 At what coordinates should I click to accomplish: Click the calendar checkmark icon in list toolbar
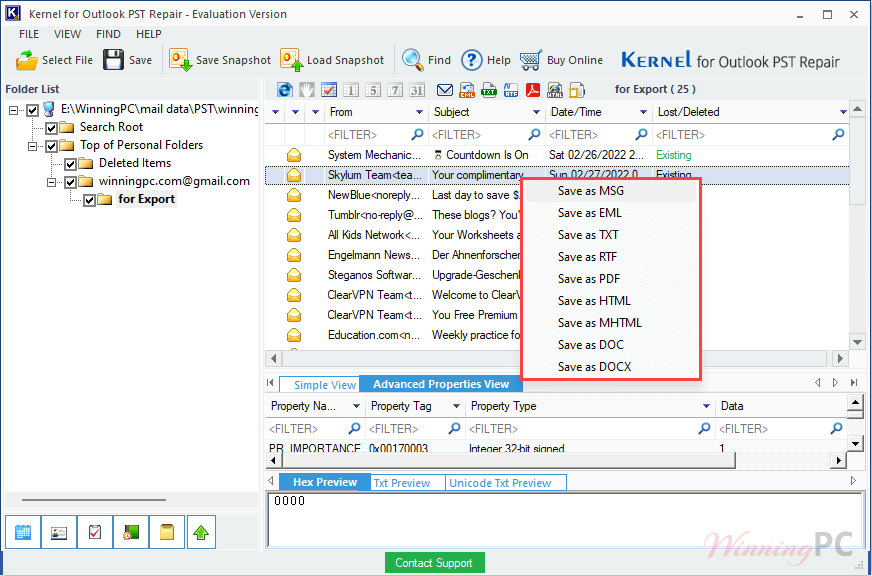point(329,90)
